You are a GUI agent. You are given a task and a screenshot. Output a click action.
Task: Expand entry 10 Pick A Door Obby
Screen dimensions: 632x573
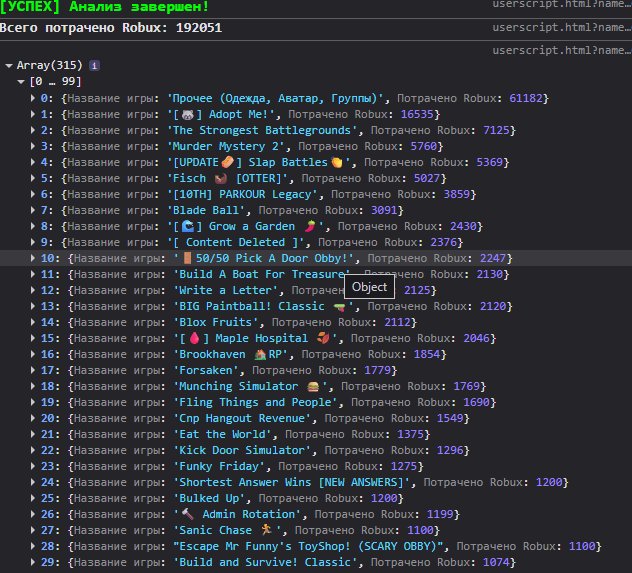coord(33,258)
